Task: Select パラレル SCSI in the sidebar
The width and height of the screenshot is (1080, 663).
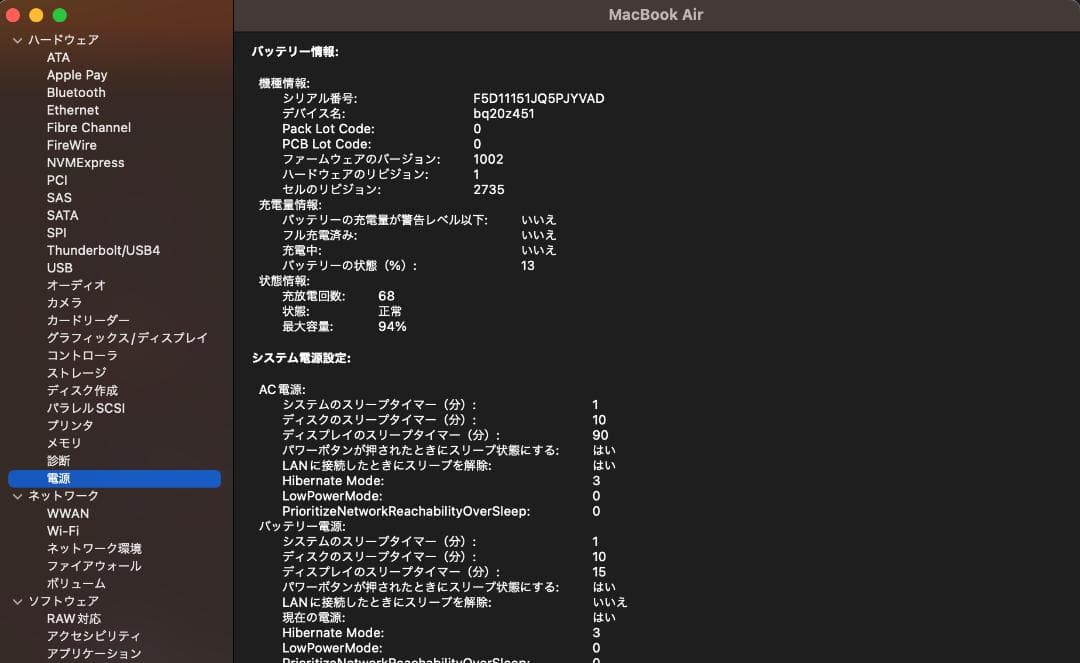Action: [85, 408]
